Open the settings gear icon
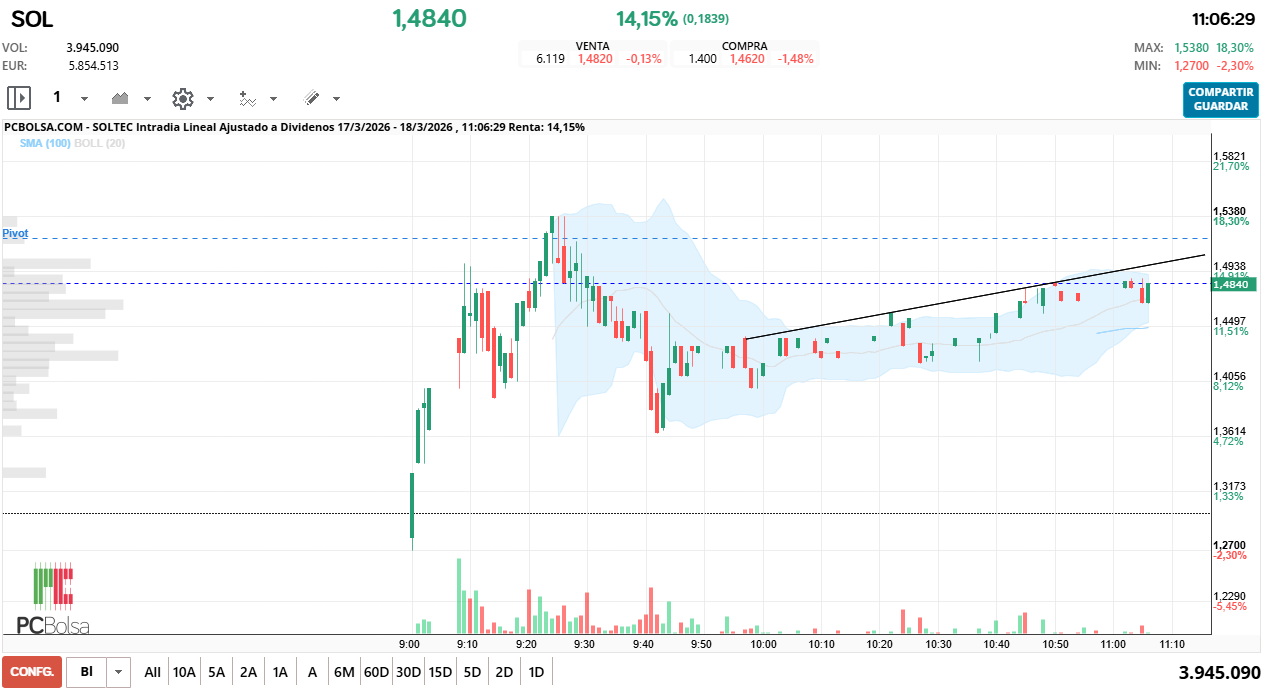 pos(182,98)
